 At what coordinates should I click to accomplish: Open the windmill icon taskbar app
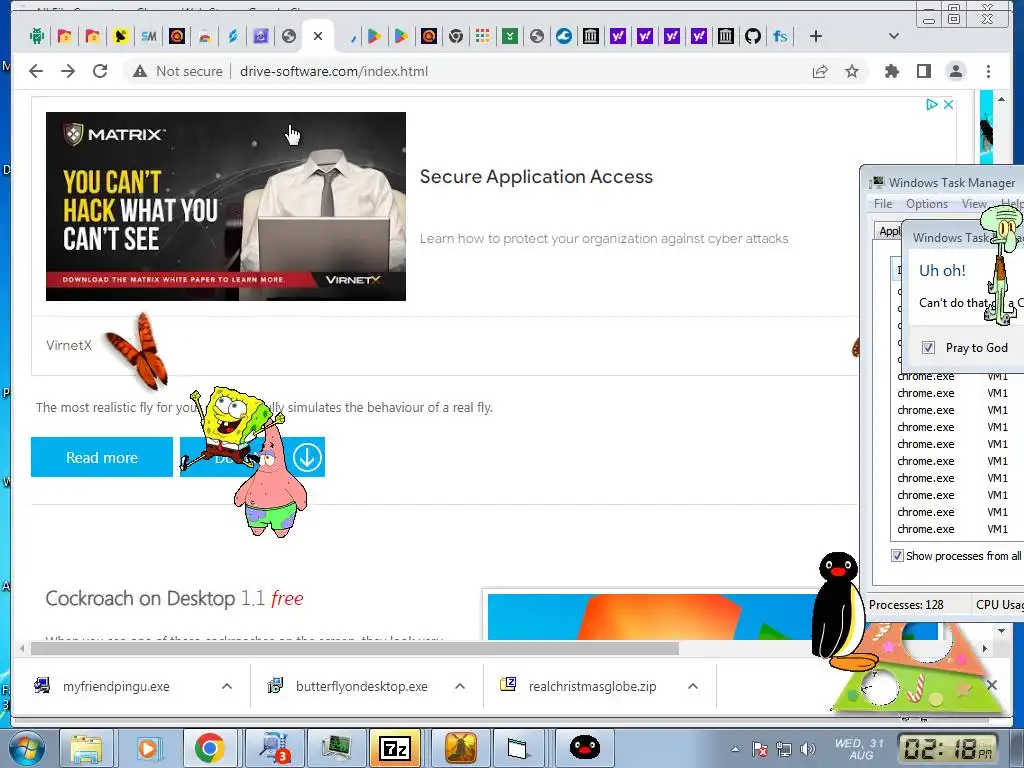[x=460, y=748]
